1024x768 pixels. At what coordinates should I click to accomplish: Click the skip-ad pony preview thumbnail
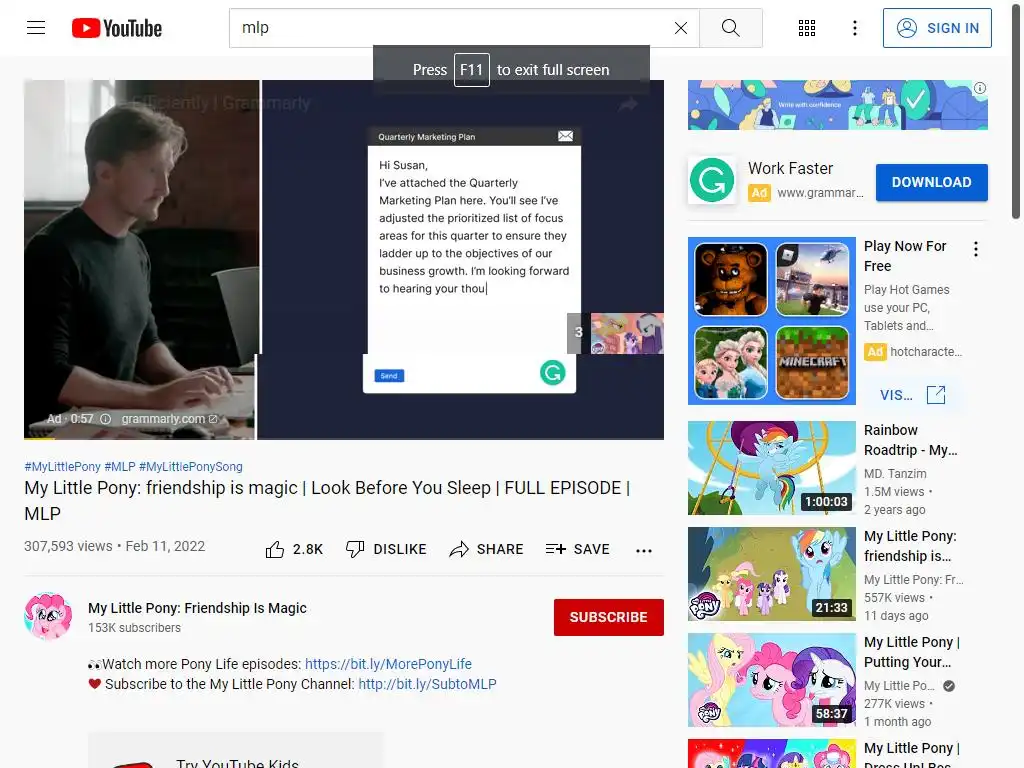coord(627,333)
